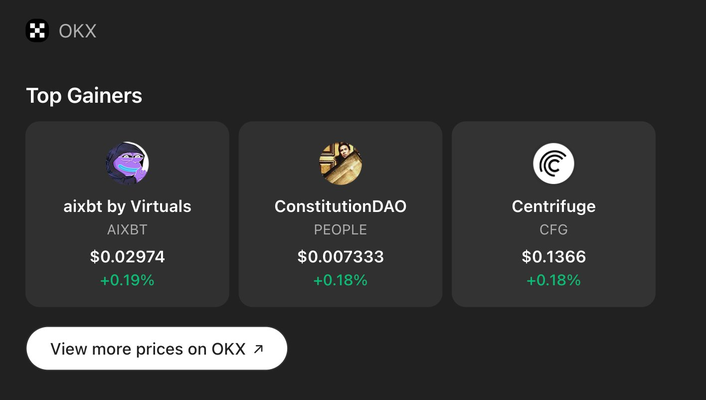Viewport: 706px width, 400px height.
Task: Click the ConstitutionDAO coin avatar
Action: point(340,163)
